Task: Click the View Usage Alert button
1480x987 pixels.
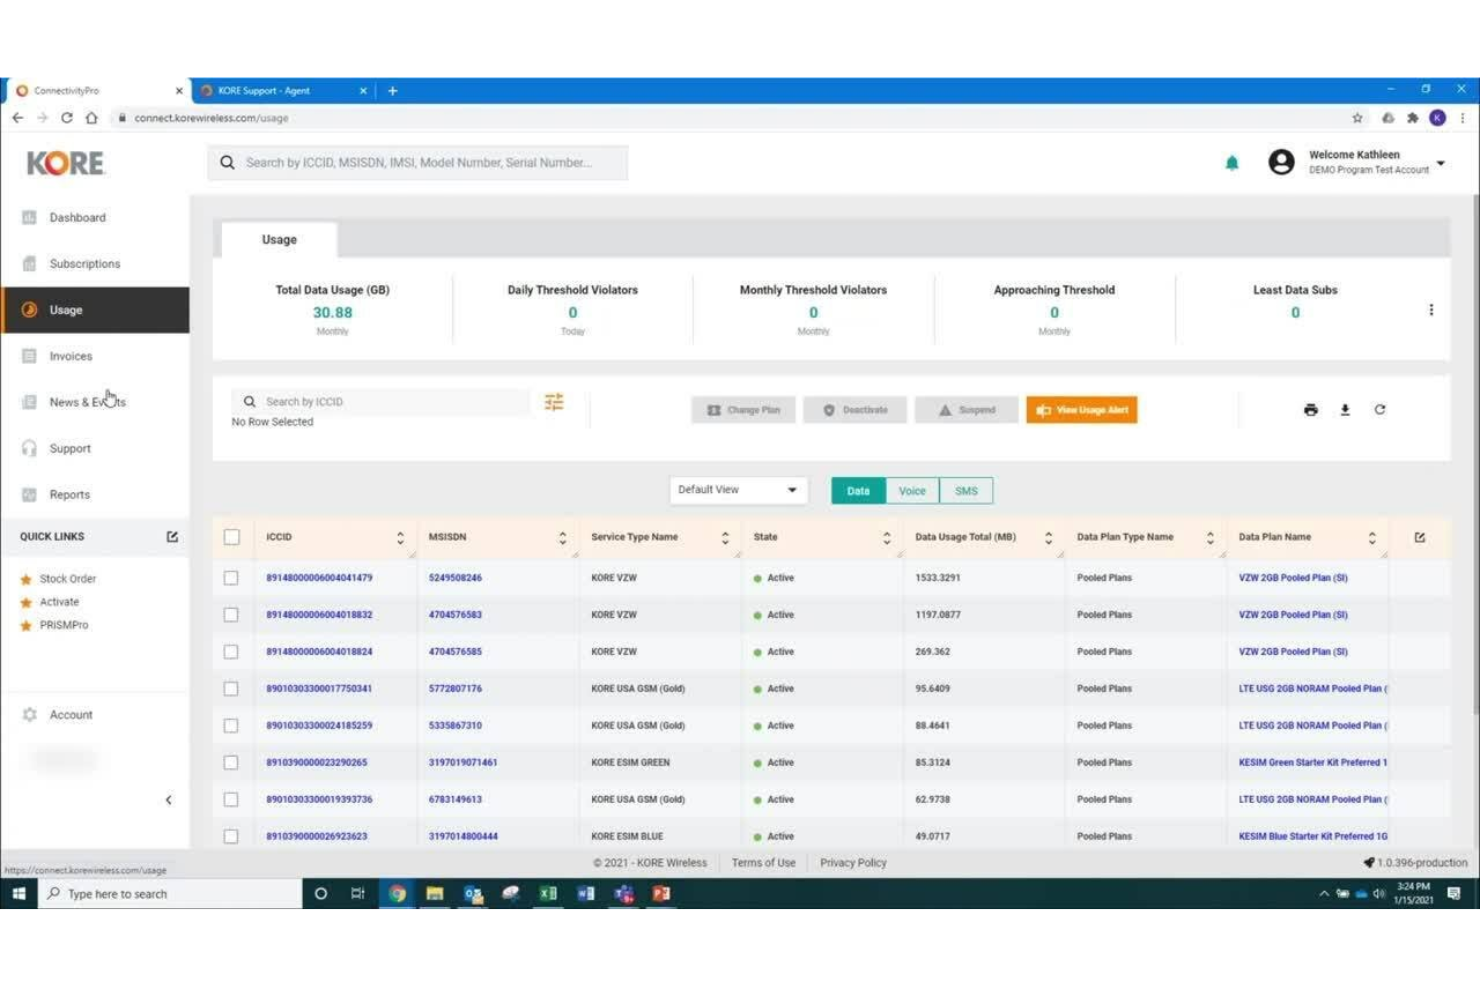Action: [1081, 409]
